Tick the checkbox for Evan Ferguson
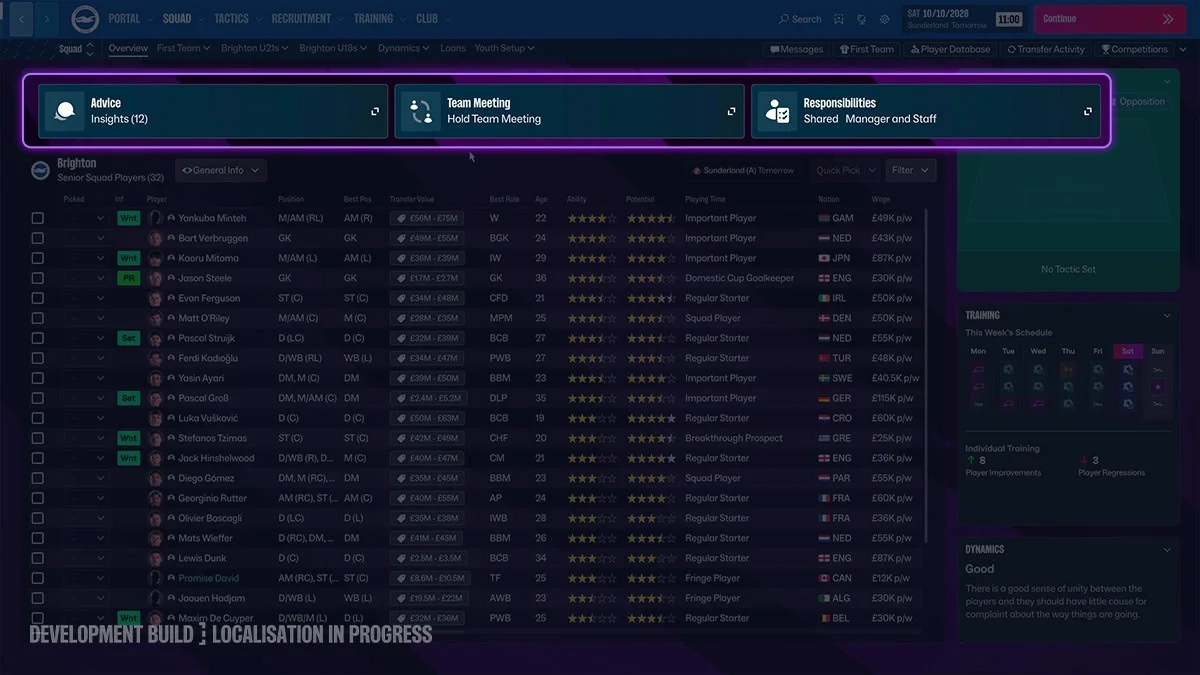The image size is (1200, 675). (38, 298)
